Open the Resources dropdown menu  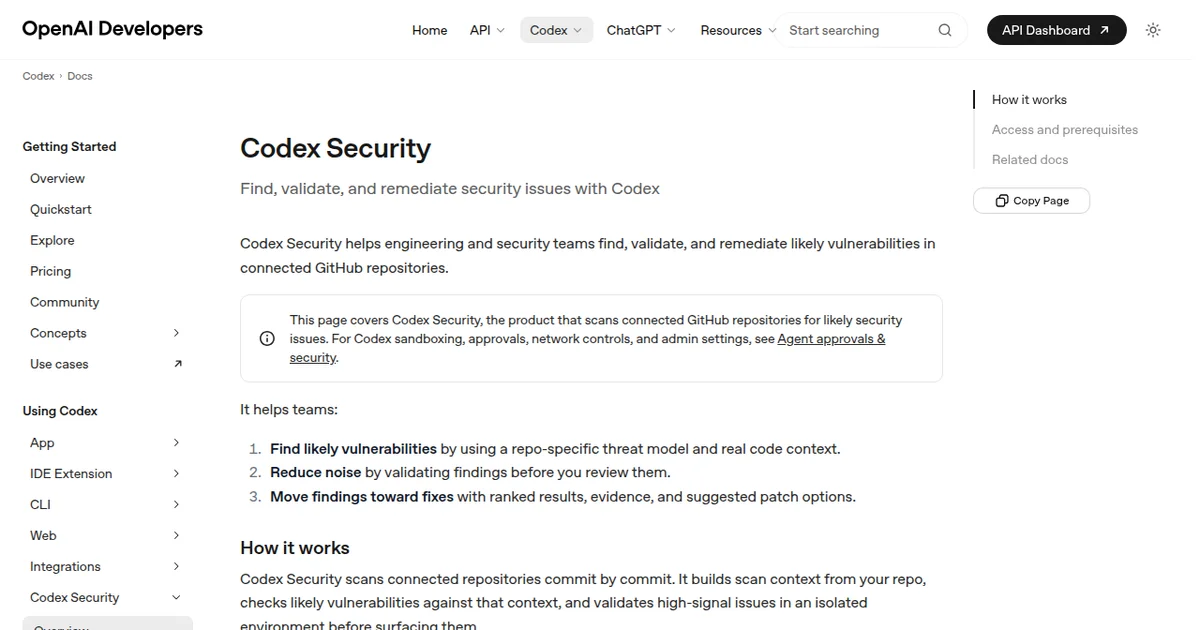click(x=737, y=30)
